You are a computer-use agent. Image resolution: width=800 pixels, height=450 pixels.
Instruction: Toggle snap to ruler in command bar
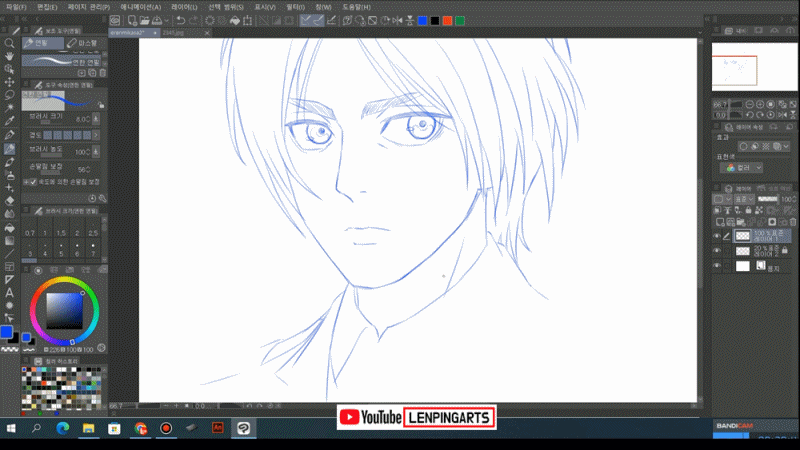306,20
